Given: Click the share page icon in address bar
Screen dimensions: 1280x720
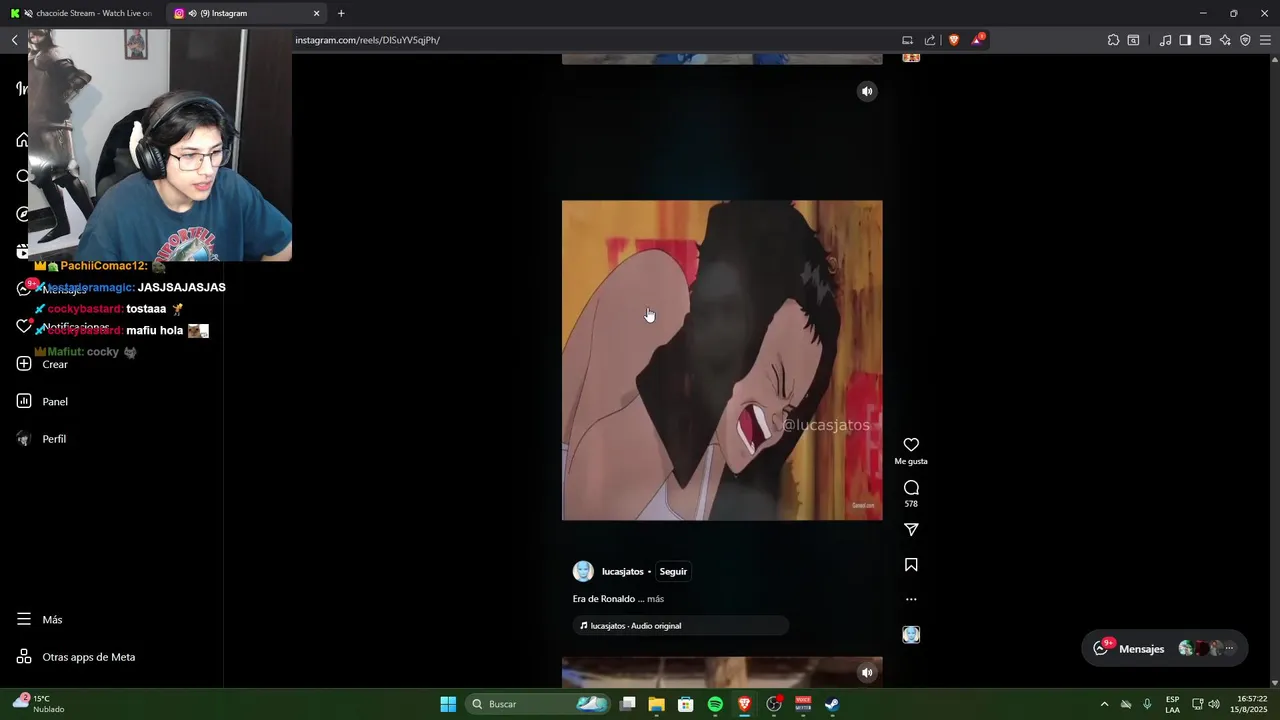Looking at the screenshot, I should pos(930,40).
